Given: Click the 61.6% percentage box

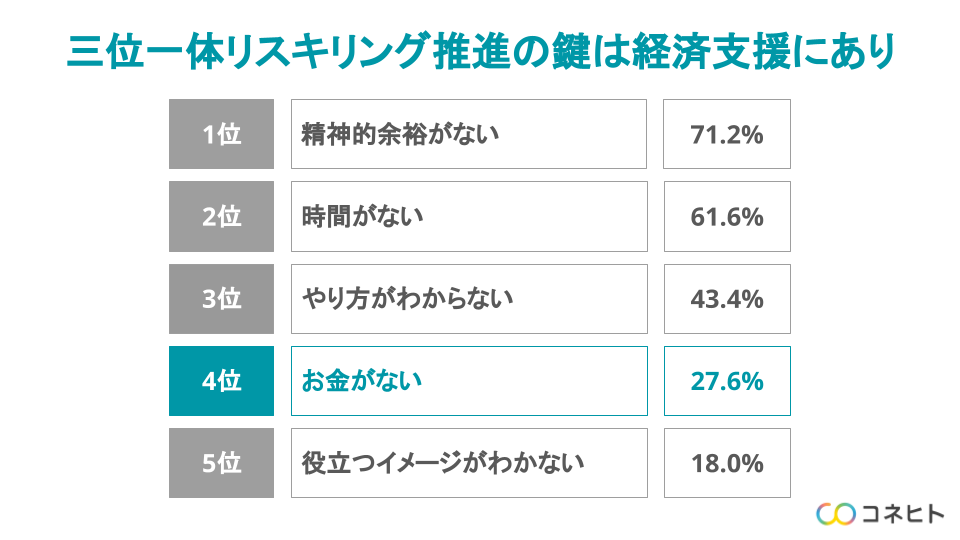Looking at the screenshot, I should pos(727,216).
